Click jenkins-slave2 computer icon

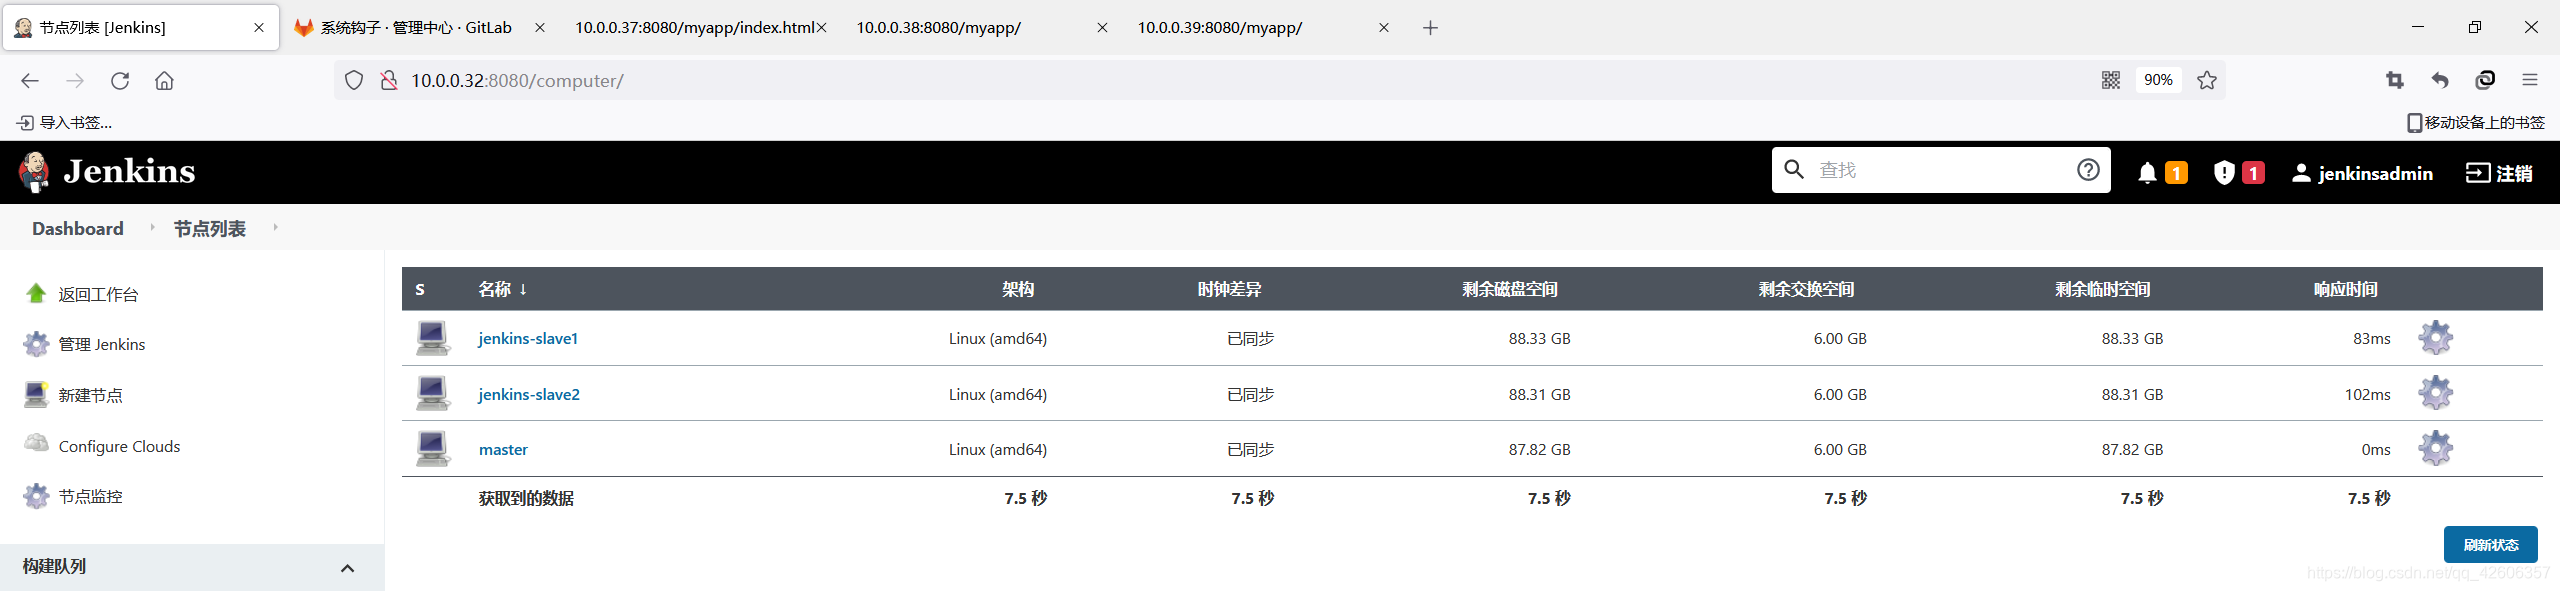pos(433,393)
